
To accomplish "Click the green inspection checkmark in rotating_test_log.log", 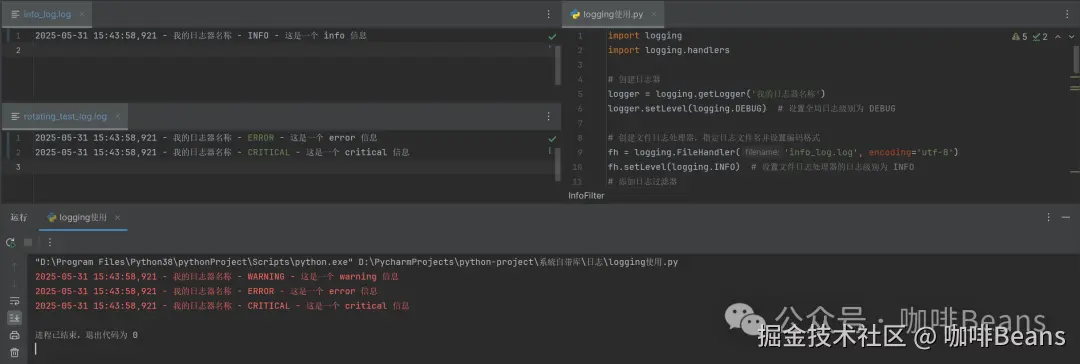I will (552, 138).
